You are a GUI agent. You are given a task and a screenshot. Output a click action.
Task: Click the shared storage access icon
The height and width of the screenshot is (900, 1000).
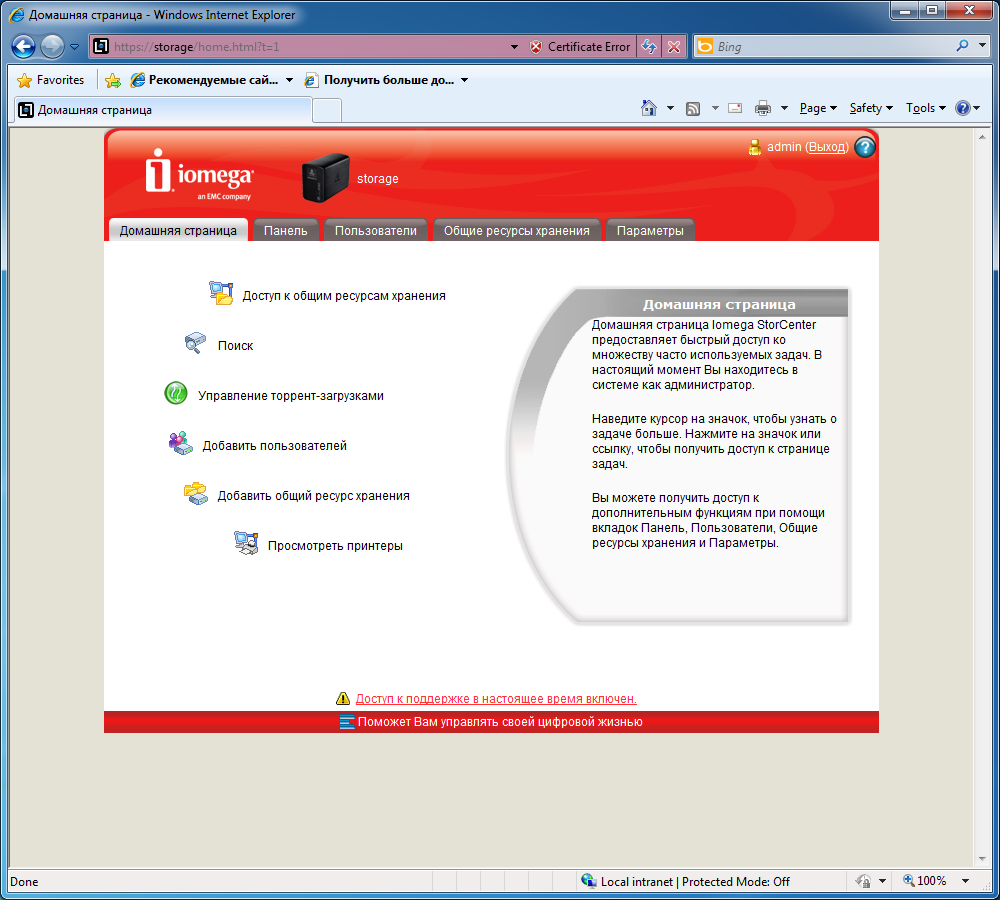pos(221,293)
